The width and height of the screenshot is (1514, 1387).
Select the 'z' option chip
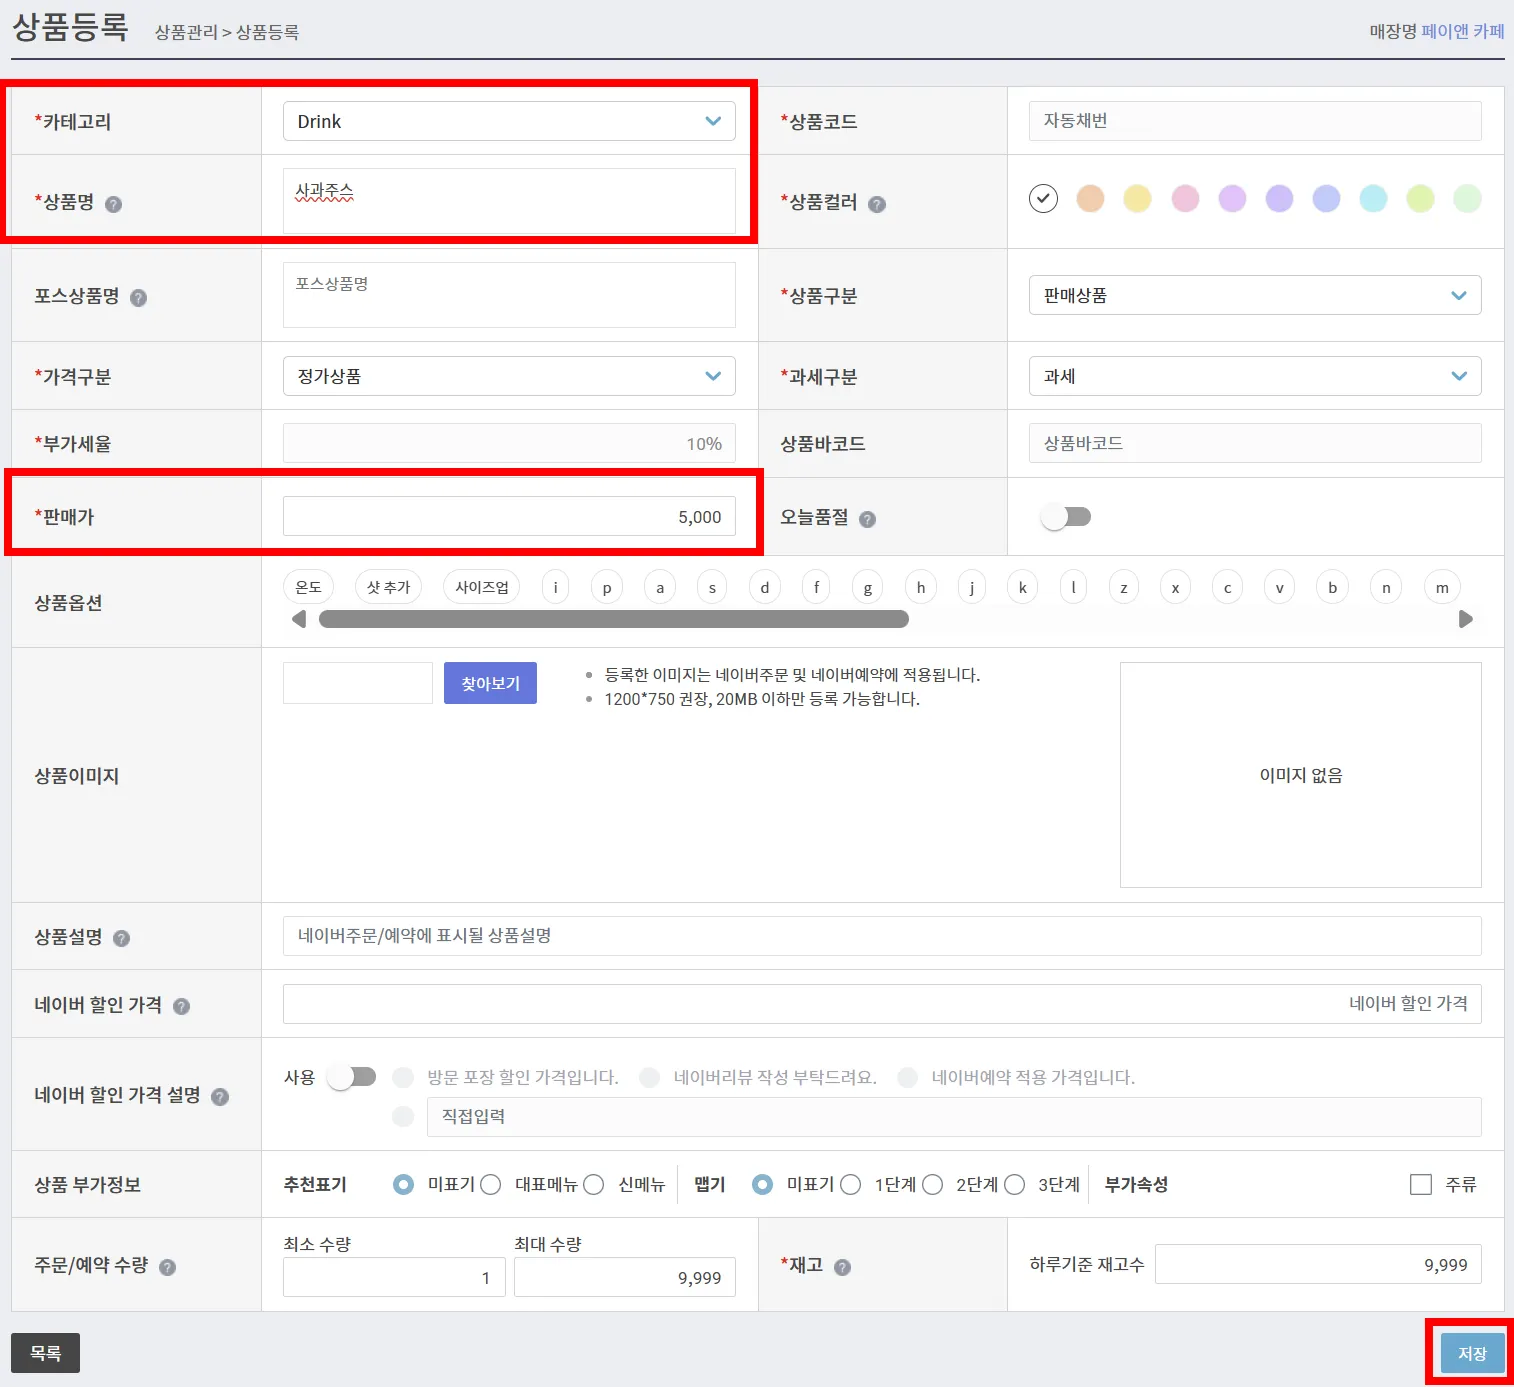tap(1124, 587)
